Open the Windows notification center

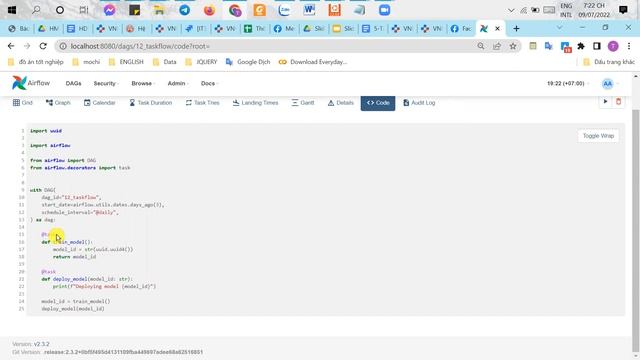click(x=623, y=10)
